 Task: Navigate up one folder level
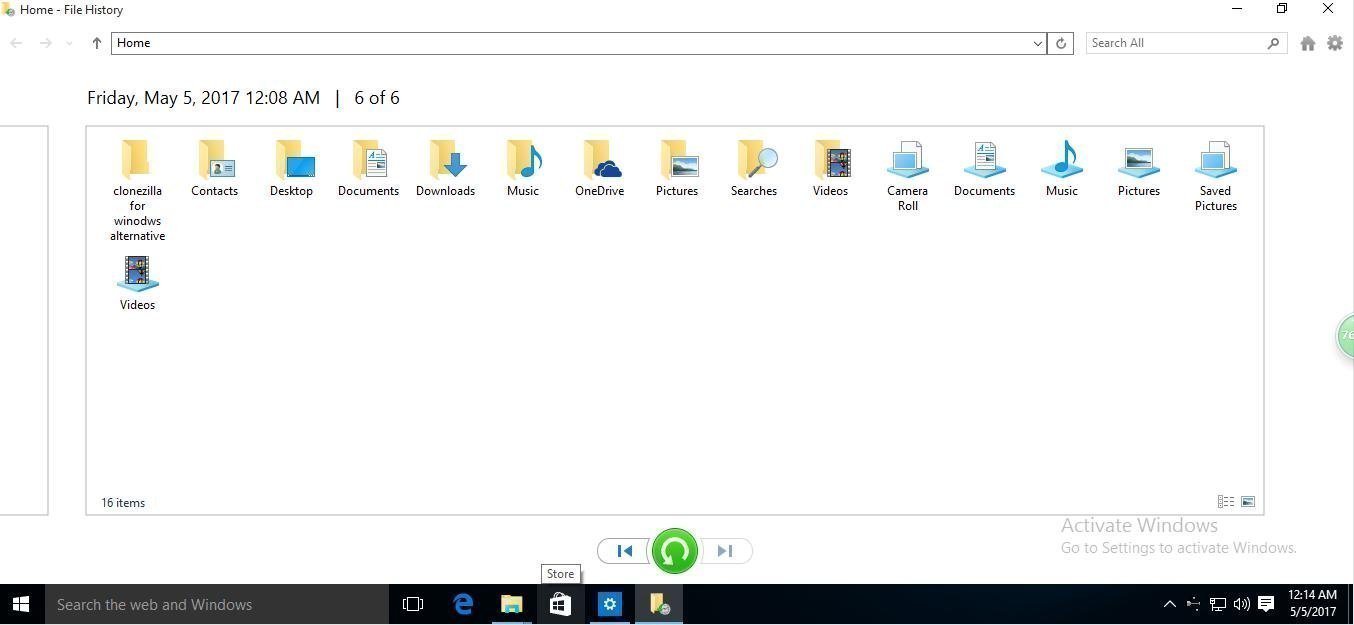[96, 43]
